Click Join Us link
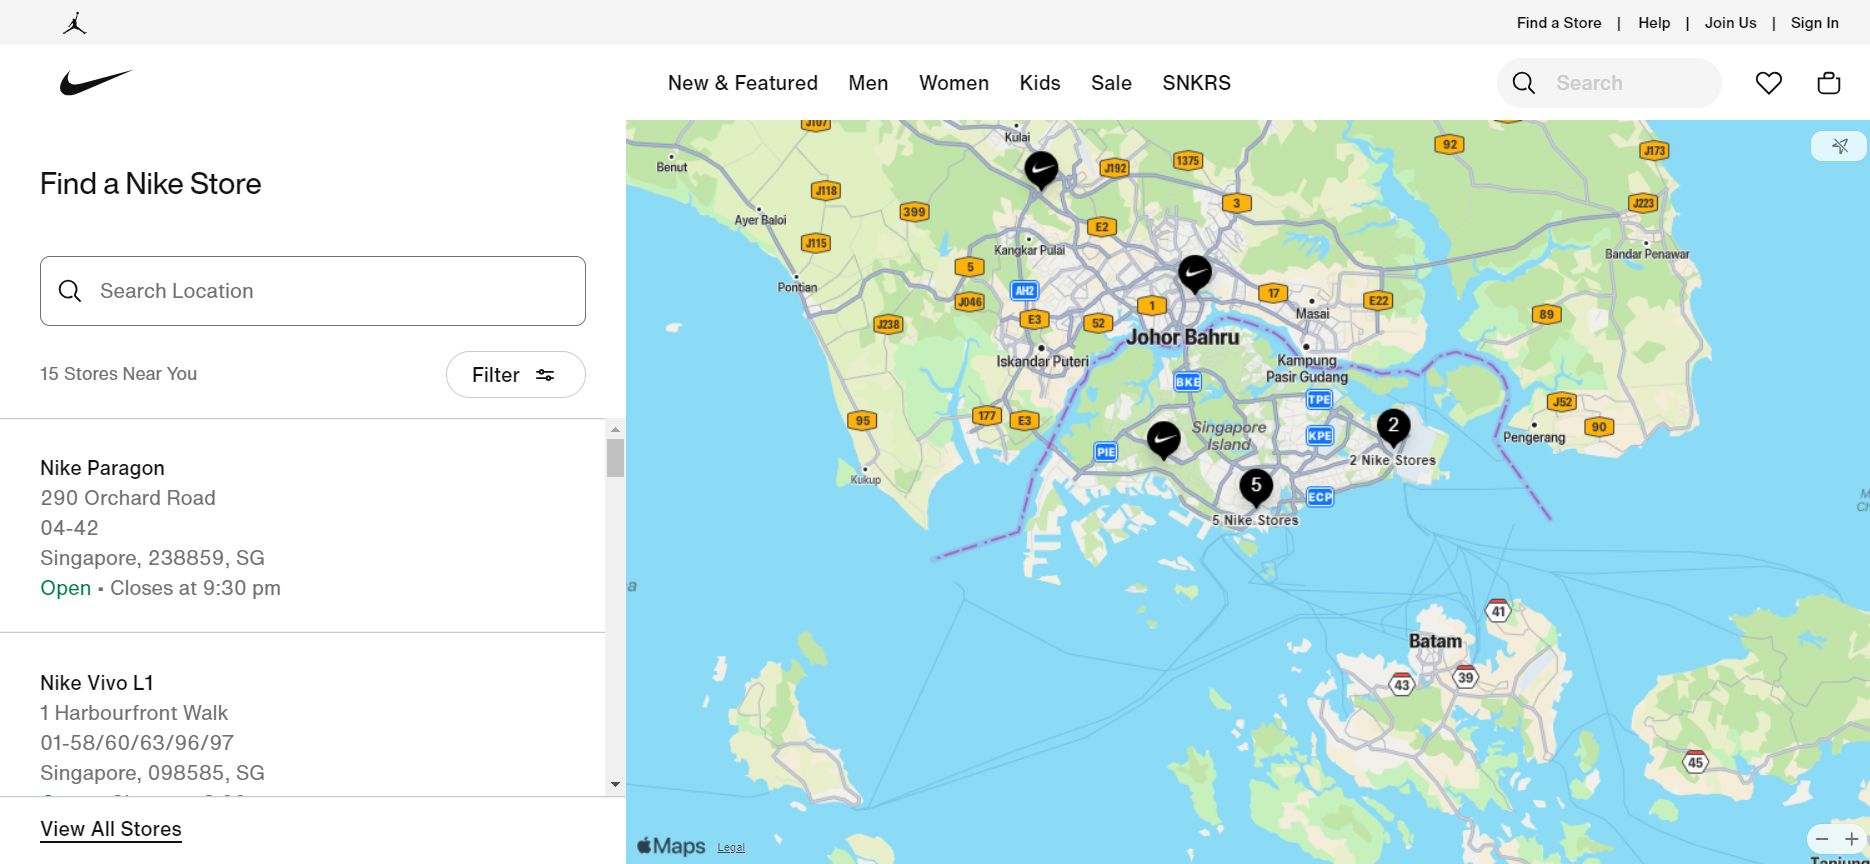 1731,23
